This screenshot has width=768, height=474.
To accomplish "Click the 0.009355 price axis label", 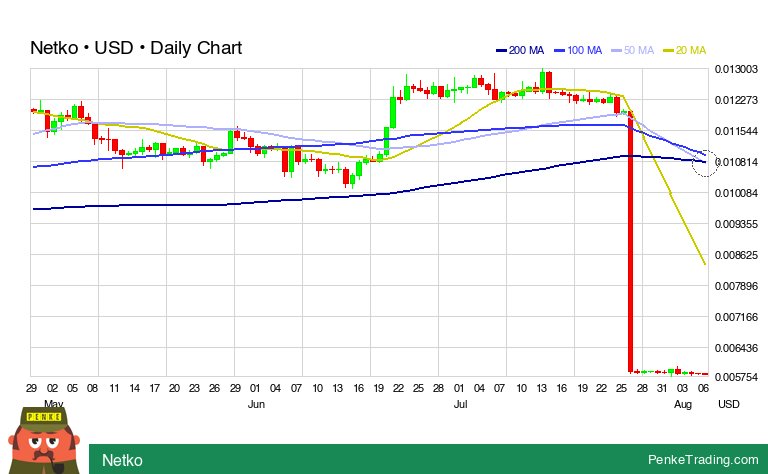I will (736, 224).
